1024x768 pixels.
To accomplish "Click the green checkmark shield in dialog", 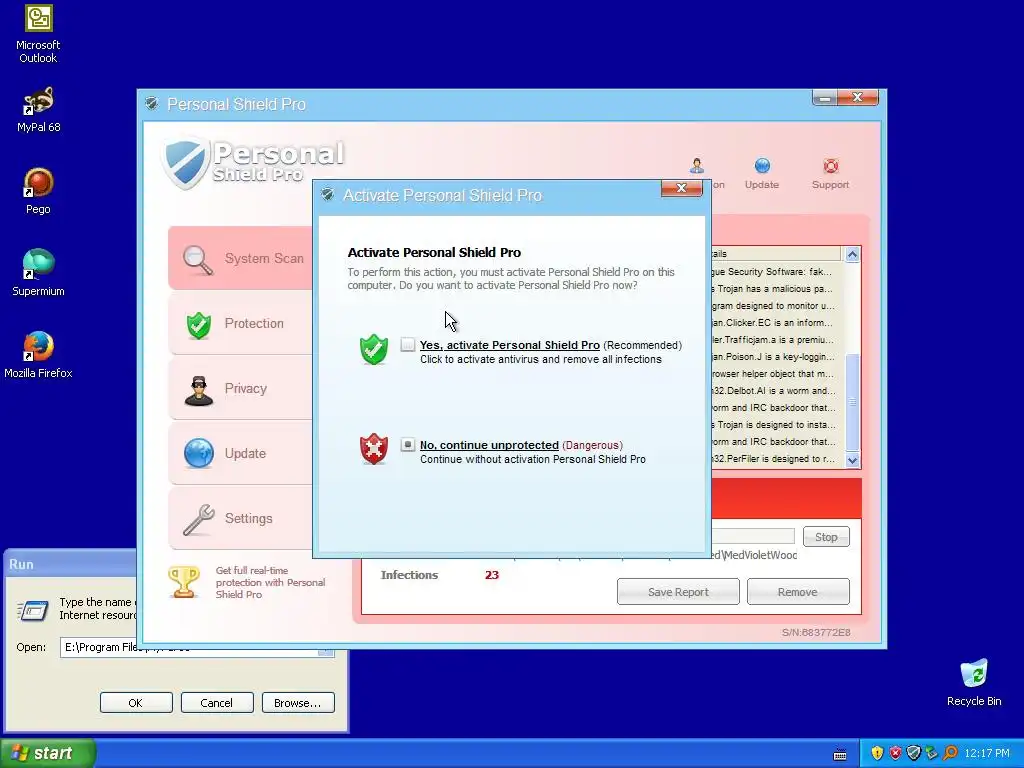I will 374,349.
